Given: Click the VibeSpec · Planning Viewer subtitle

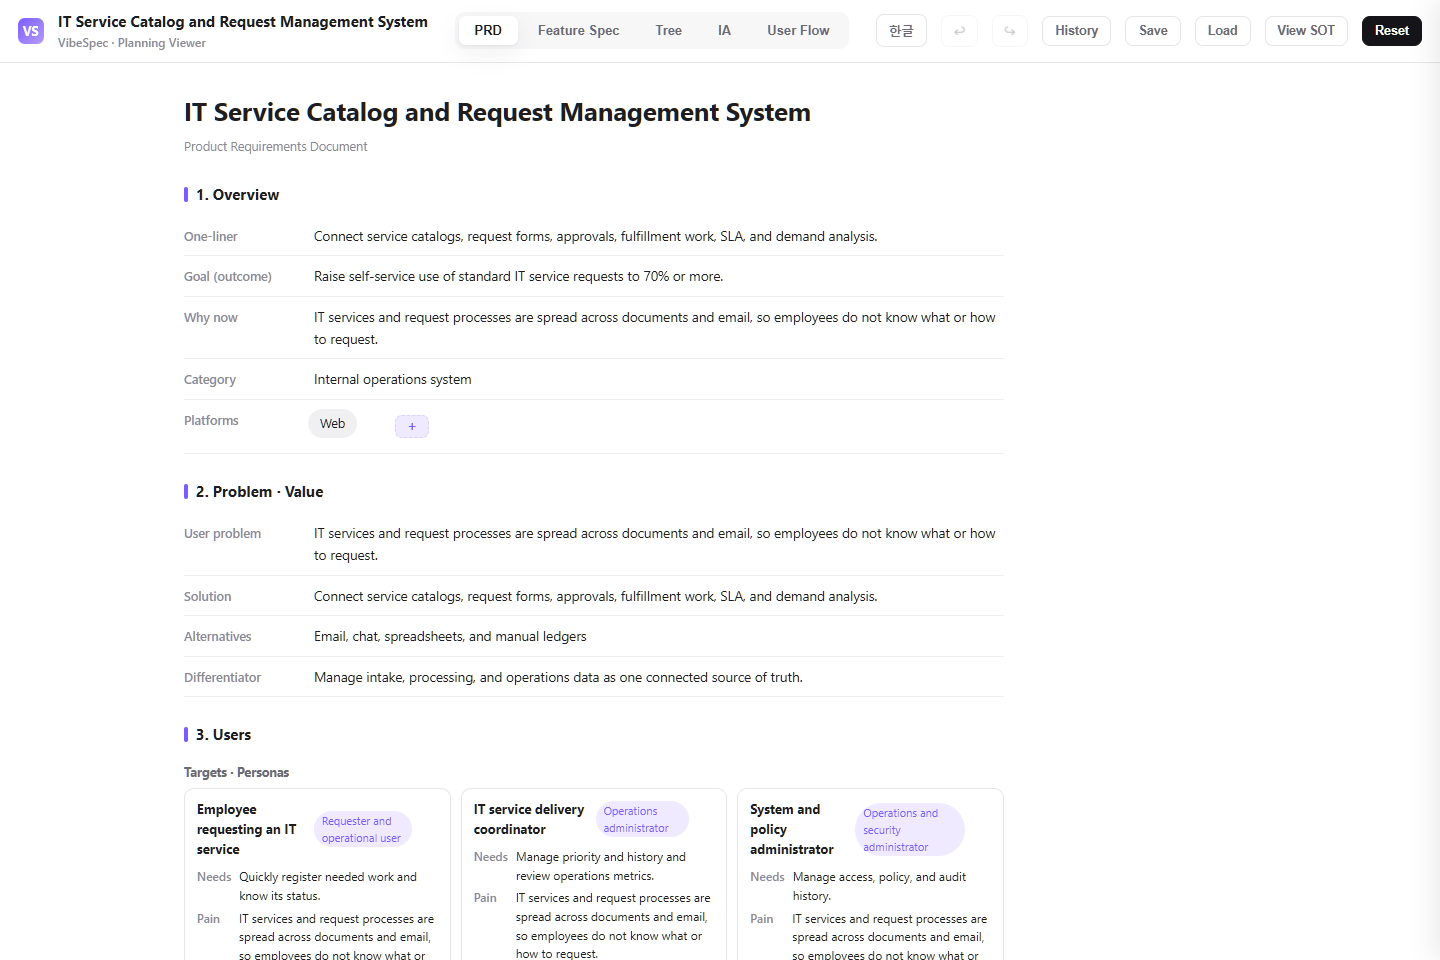Looking at the screenshot, I should pyautogui.click(x=132, y=43).
